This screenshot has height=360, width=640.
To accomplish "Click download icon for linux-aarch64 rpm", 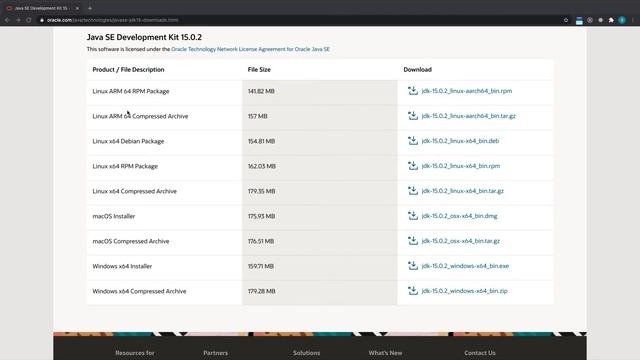I will 413,91.
